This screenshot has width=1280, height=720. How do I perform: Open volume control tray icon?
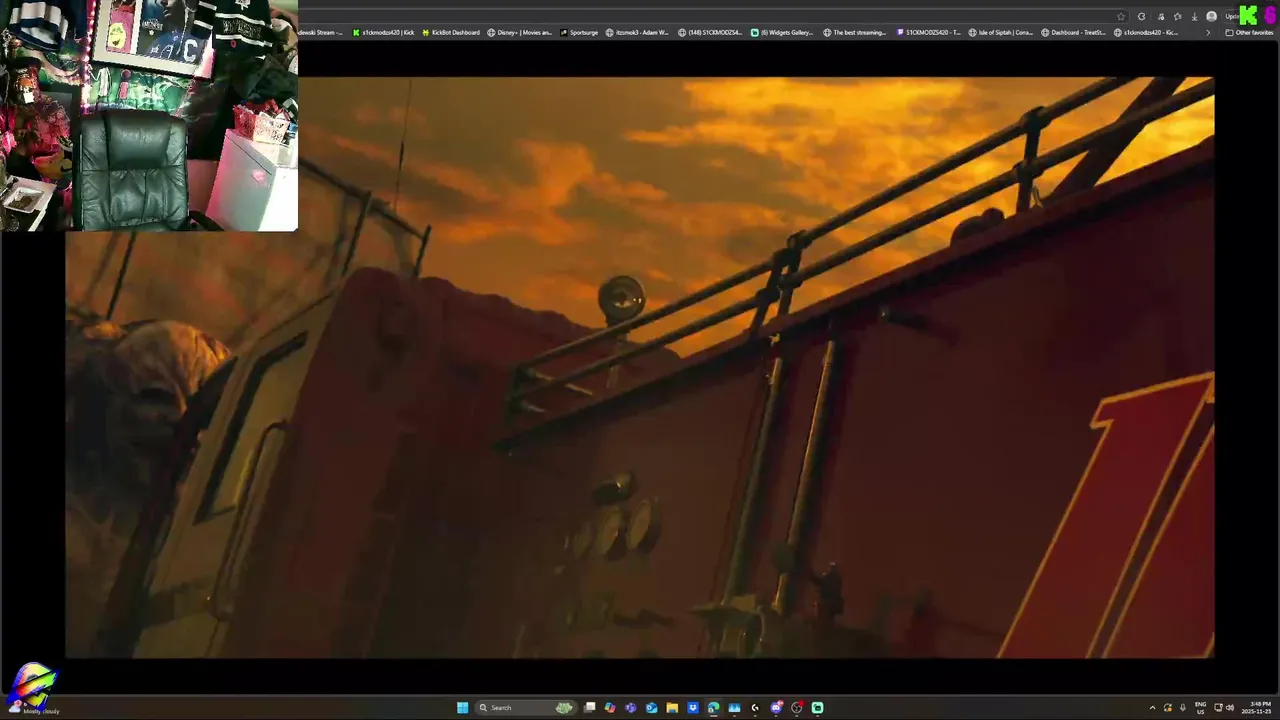(1230, 707)
